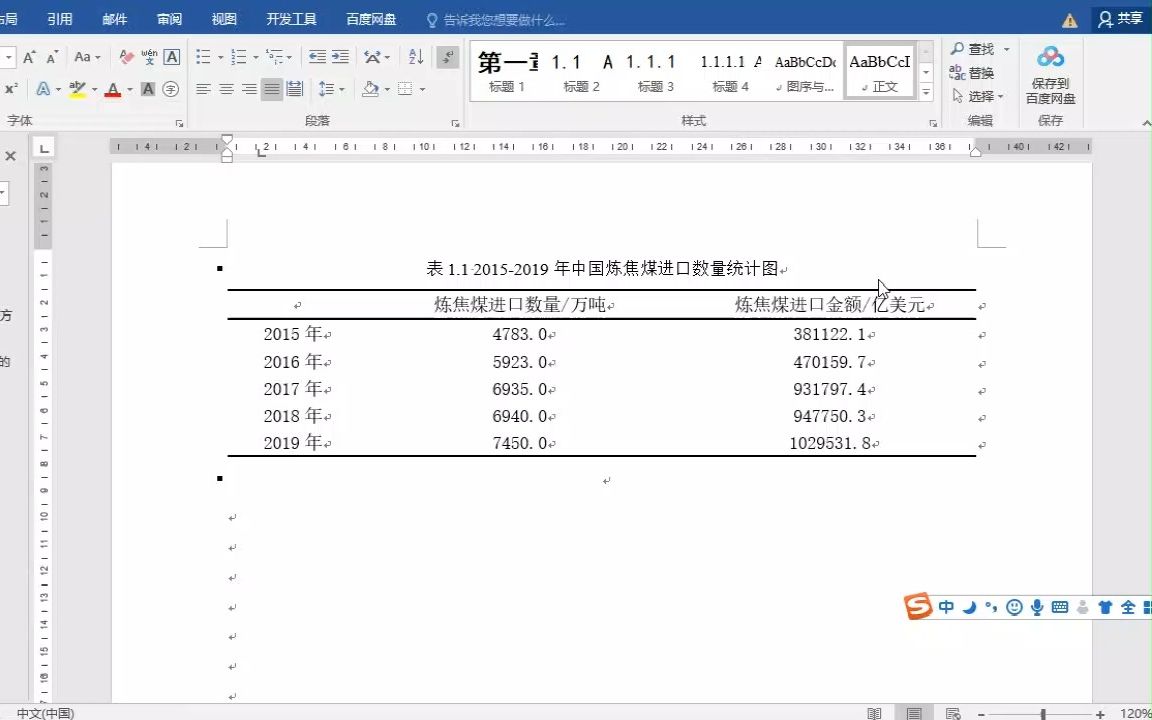Expand the borders dropdown arrow
The height and width of the screenshot is (720, 1152).
tap(422, 90)
